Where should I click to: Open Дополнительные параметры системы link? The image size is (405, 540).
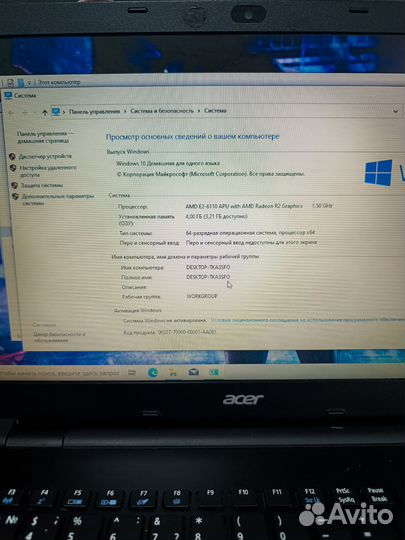point(58,199)
